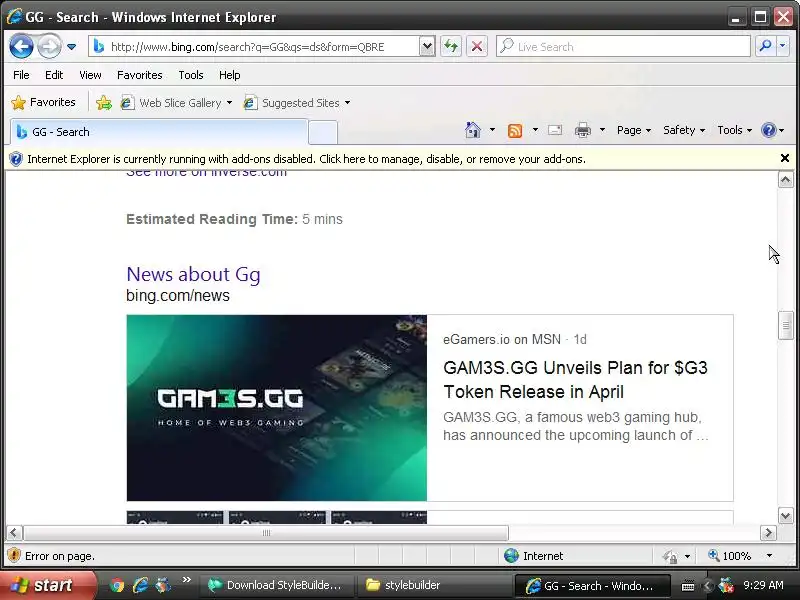Viewport: 800px width, 600px height.
Task: Open the Safety command menu
Action: (x=684, y=130)
